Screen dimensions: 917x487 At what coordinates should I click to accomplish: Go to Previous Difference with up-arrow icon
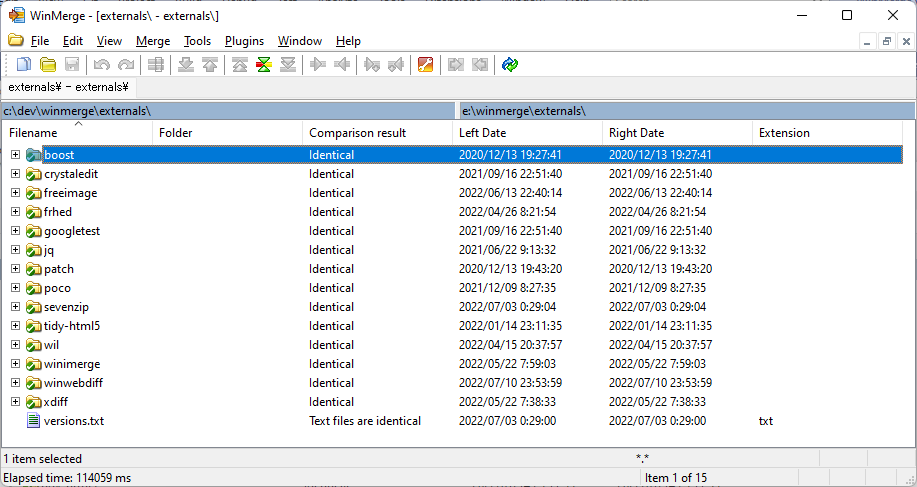tap(210, 64)
